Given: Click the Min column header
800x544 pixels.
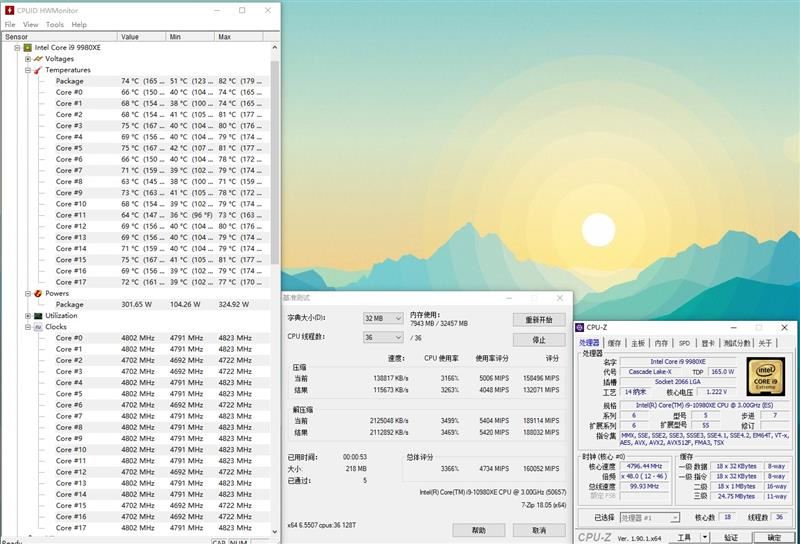Looking at the screenshot, I should coord(190,37).
